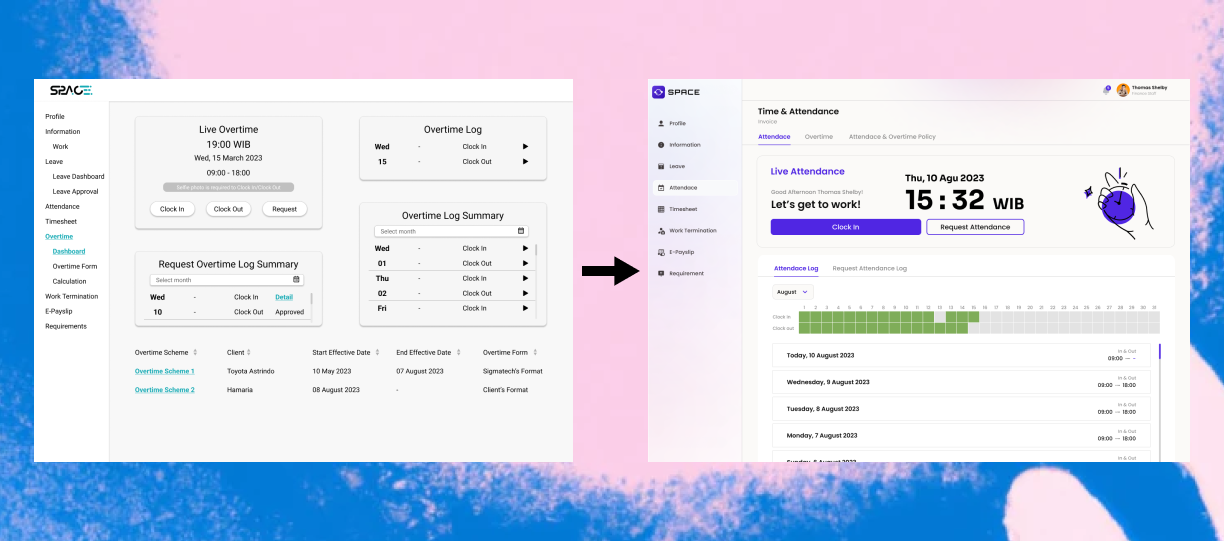Screen dimensions: 1224x541
Task: Click Request button on the Live Overtime card
Action: [285, 209]
